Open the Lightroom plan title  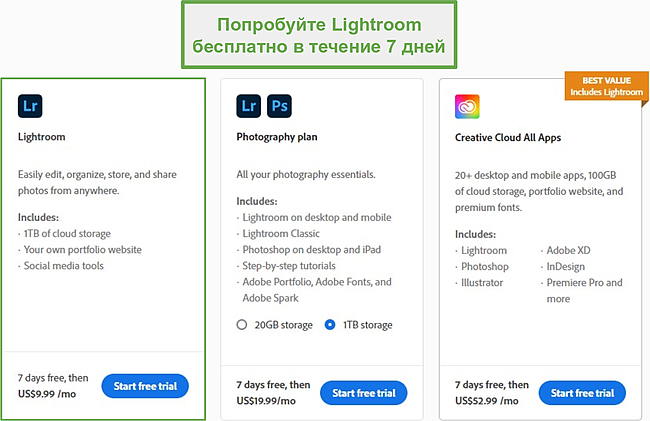click(x=41, y=137)
